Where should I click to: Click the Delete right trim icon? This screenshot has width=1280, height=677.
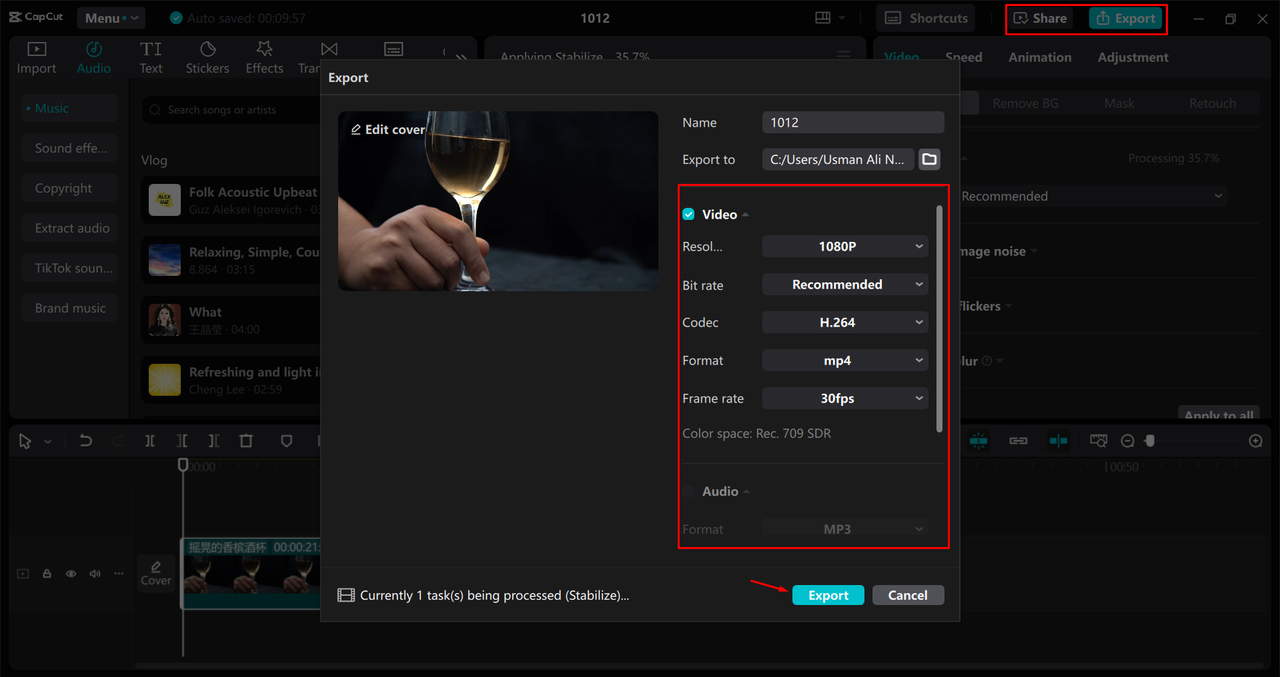[214, 441]
